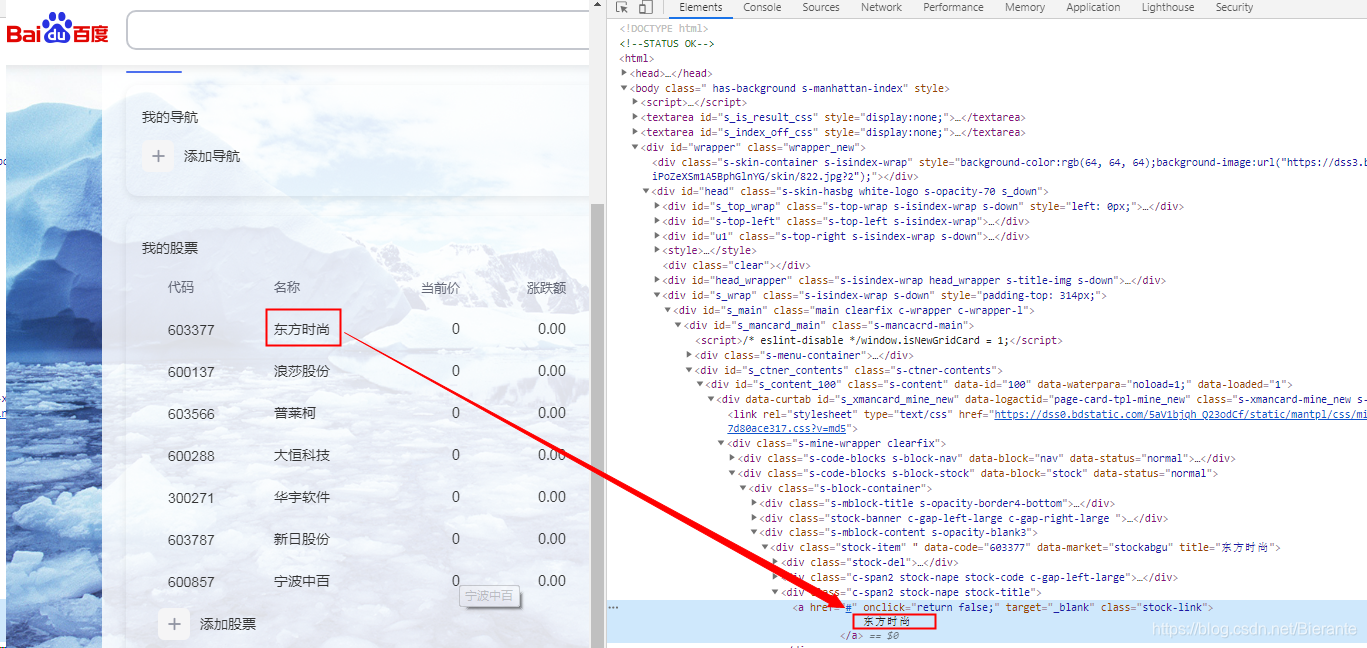This screenshot has height=648, width=1367.
Task: Expand the head element node
Action: 625,73
